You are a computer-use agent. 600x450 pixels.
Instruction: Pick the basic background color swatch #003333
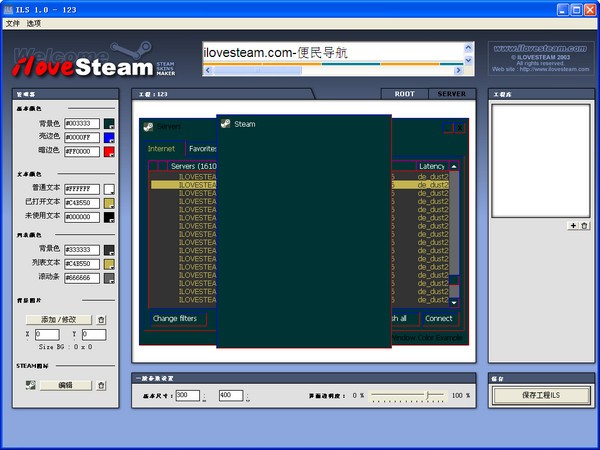[109, 124]
